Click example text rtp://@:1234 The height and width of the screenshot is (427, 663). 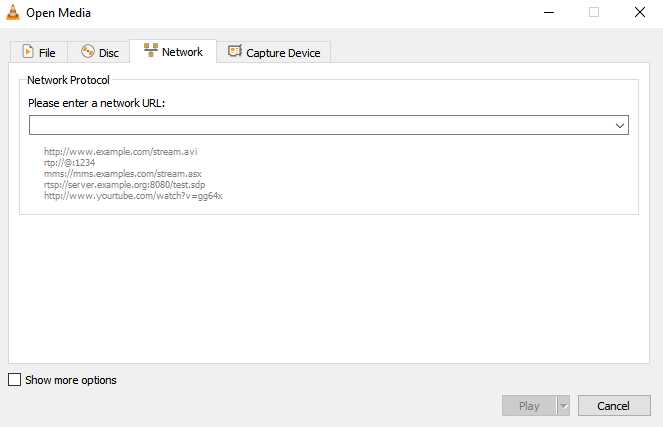pyautogui.click(x=69, y=163)
